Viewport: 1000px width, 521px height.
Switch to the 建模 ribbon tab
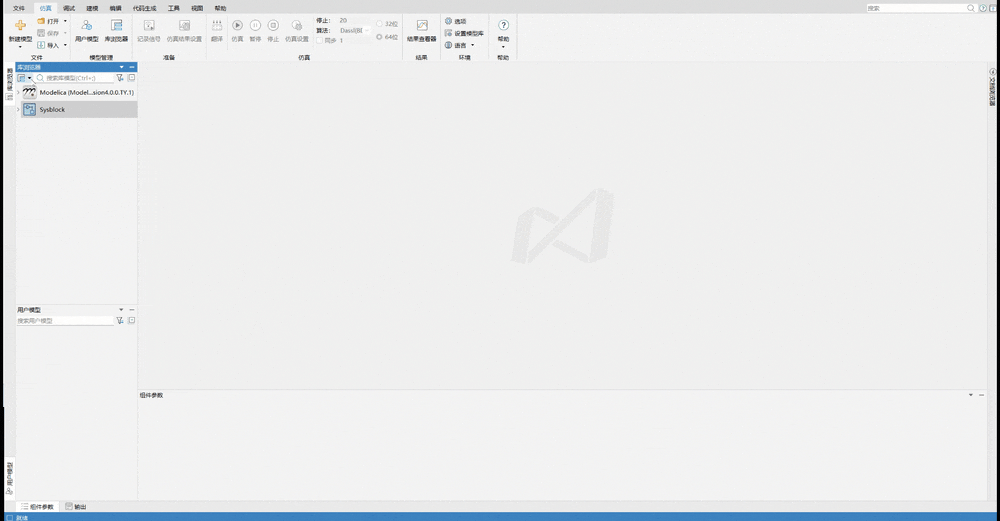click(x=92, y=8)
